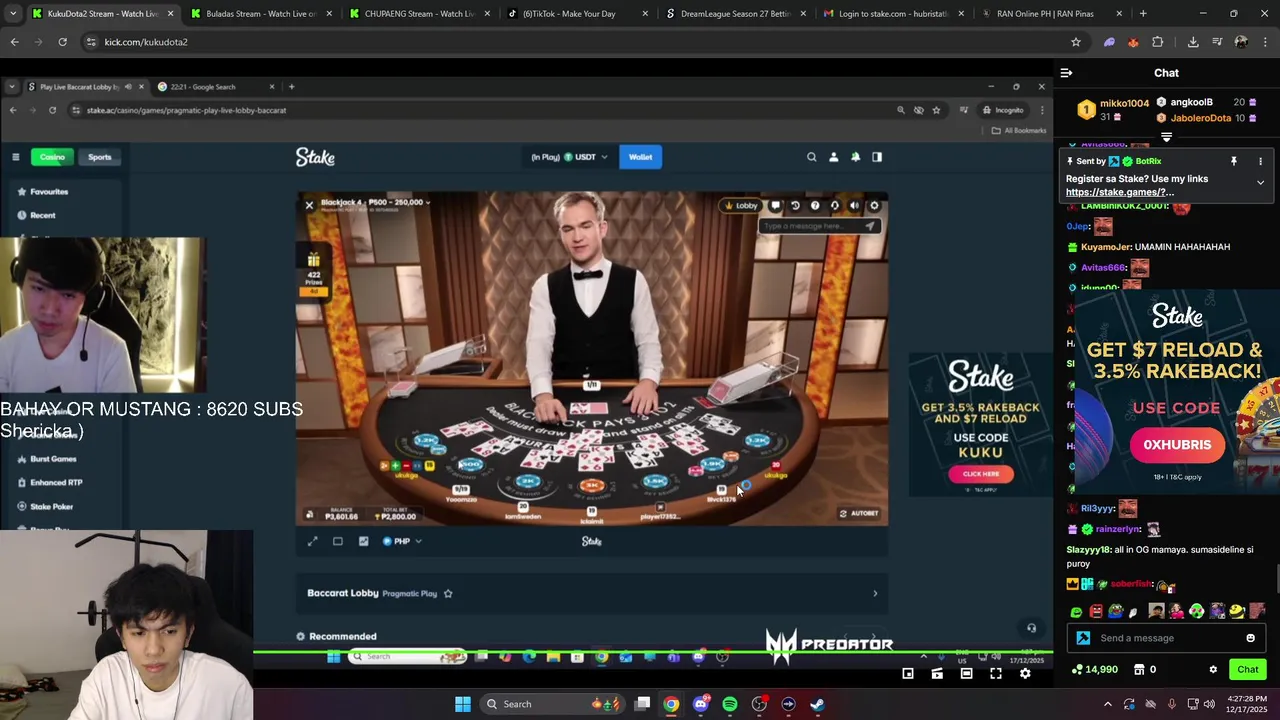The image size is (1280, 720).
Task: Open the PHP currency dropdown under game
Action: point(401,541)
